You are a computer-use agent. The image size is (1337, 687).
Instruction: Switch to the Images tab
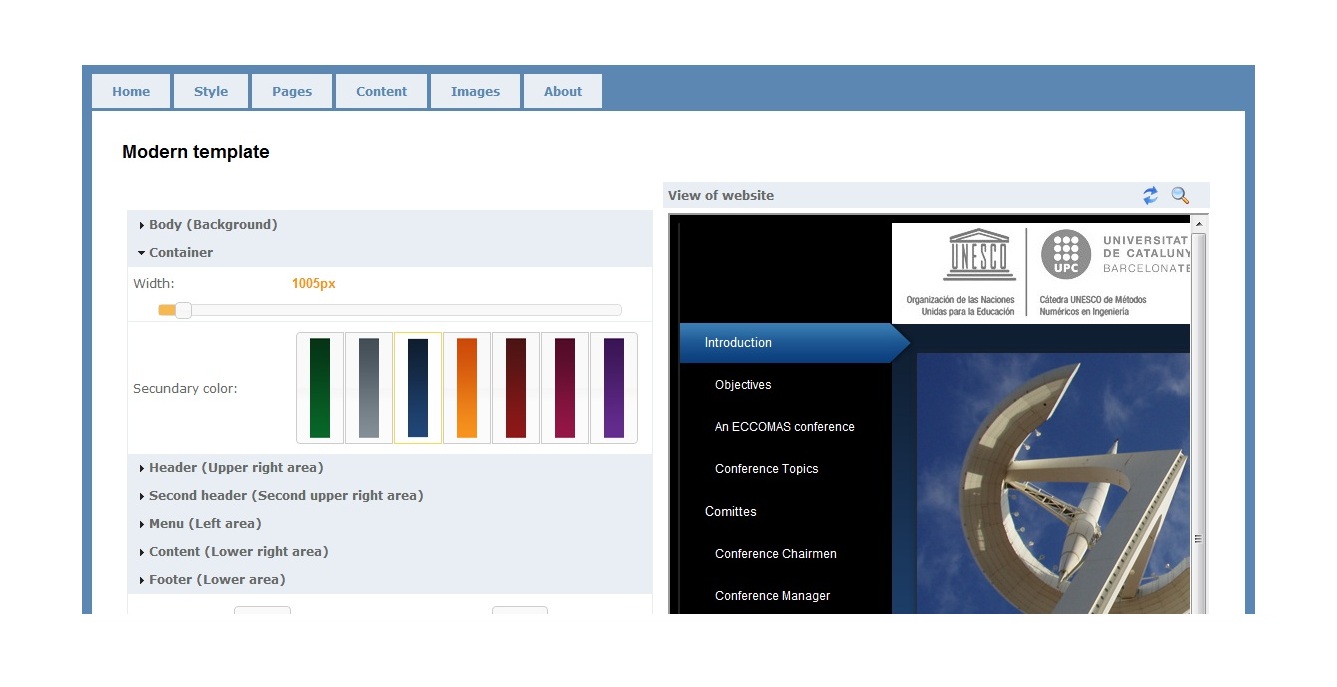tap(475, 91)
